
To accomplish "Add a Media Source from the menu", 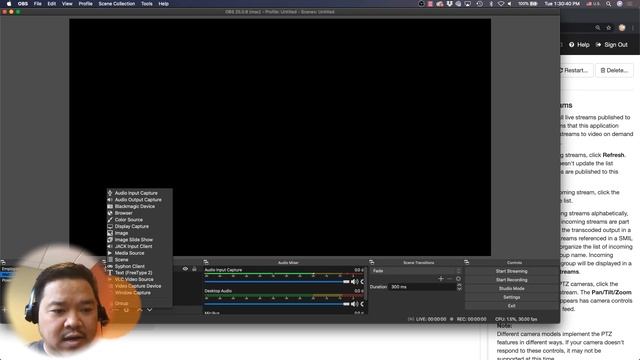I will [x=139, y=253].
